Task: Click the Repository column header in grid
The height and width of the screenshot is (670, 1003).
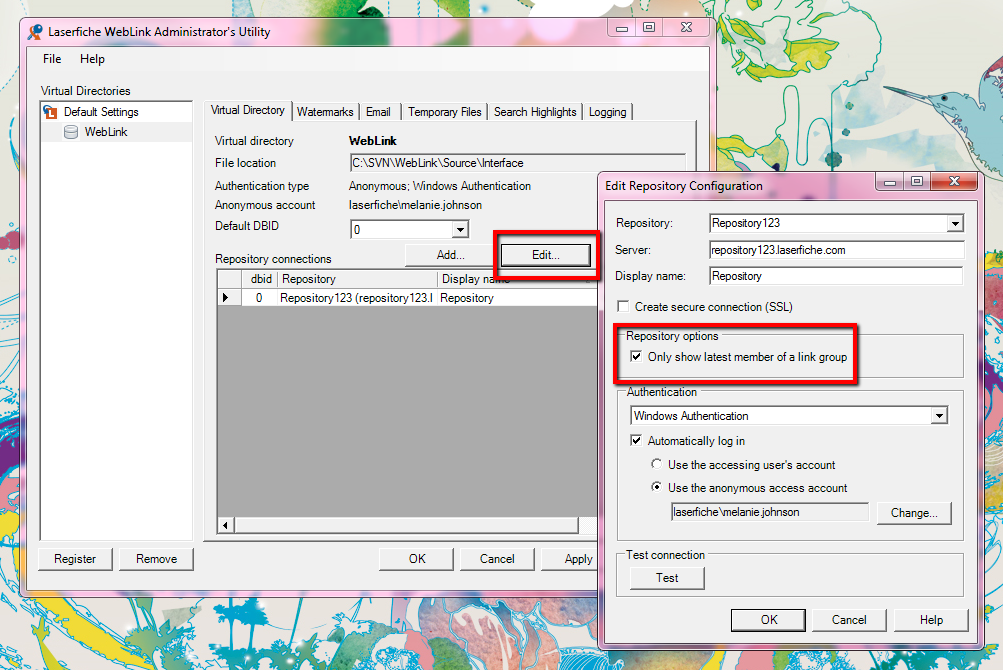Action: point(358,279)
